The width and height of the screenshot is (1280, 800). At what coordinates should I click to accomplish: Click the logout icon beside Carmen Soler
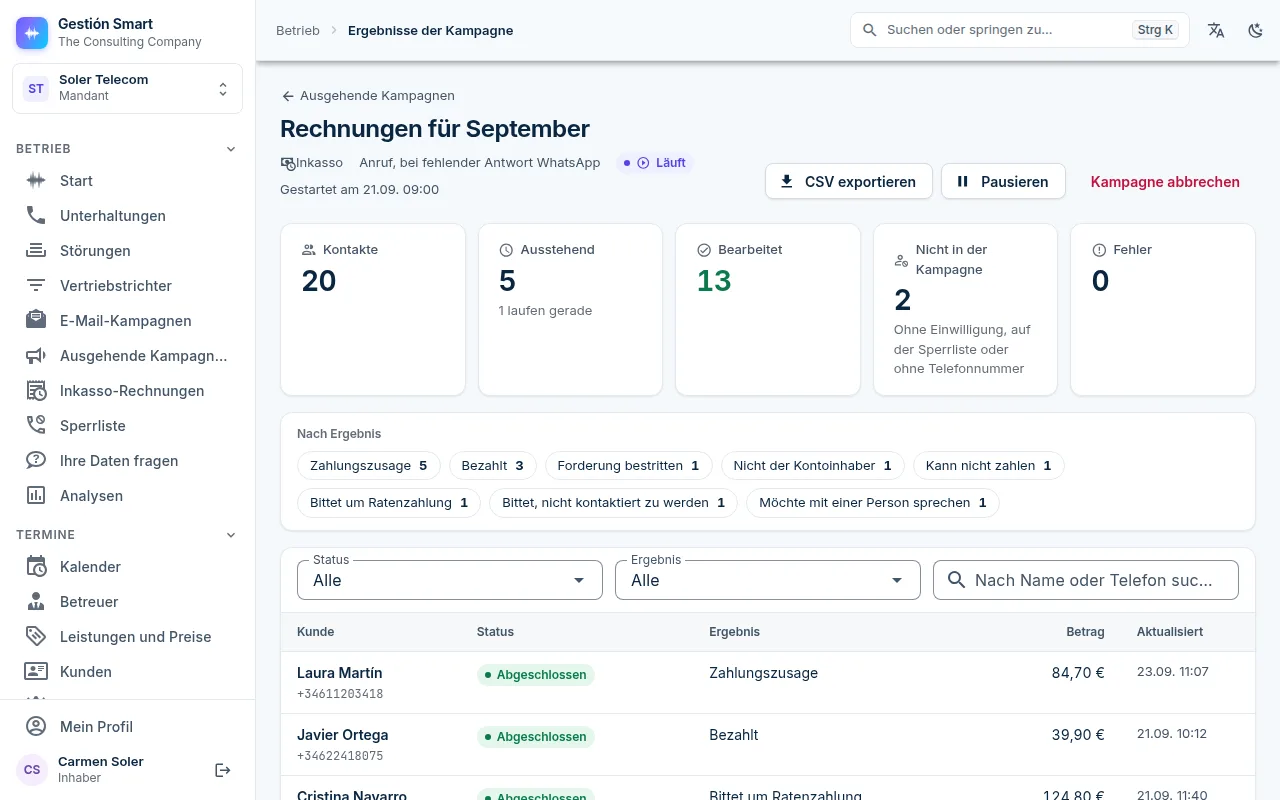click(223, 770)
